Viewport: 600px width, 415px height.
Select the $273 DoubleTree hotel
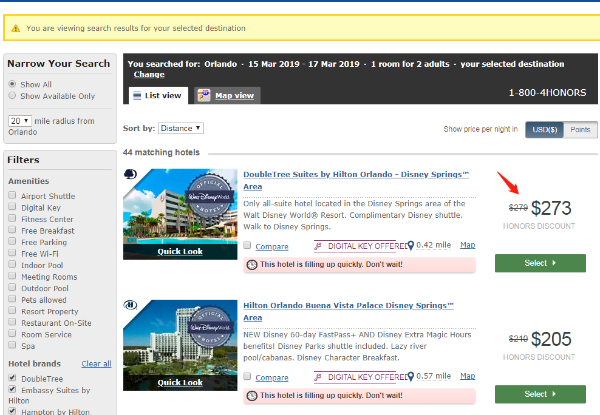(x=540, y=263)
